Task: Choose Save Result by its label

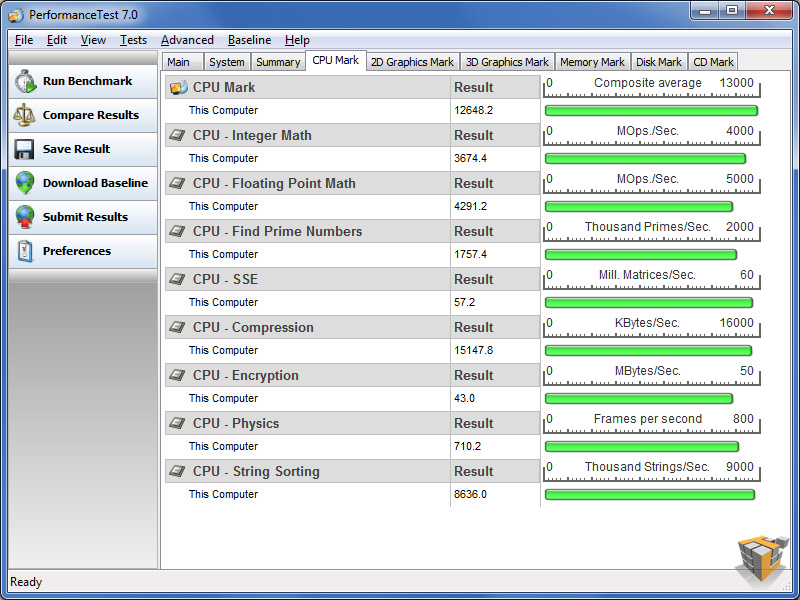Action: (x=77, y=149)
